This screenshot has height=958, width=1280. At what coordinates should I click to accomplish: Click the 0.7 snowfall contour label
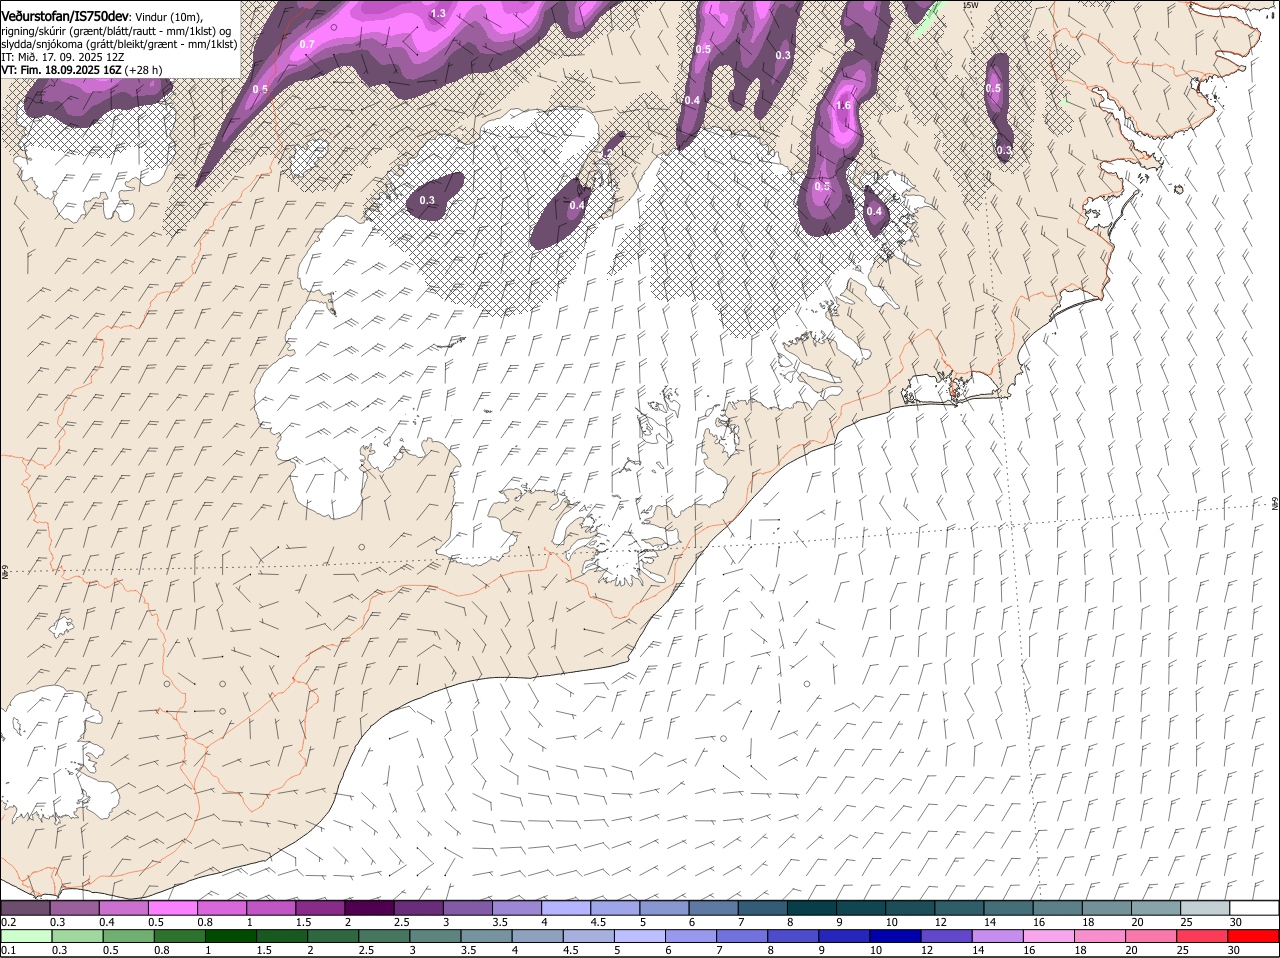tap(307, 44)
